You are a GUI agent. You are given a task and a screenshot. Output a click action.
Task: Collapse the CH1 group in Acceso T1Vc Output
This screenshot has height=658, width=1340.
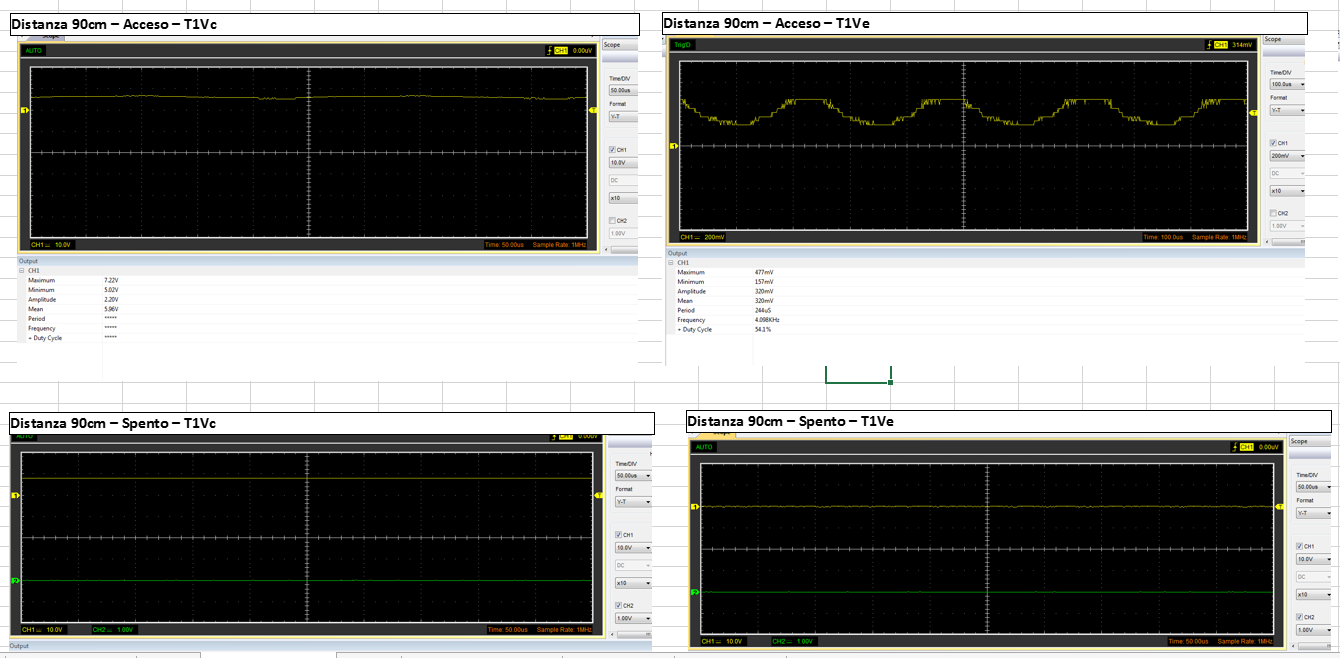[x=22, y=270]
